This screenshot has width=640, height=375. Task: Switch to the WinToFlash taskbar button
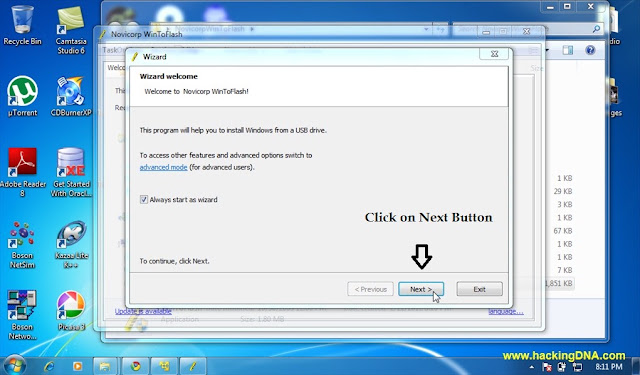coord(193,366)
